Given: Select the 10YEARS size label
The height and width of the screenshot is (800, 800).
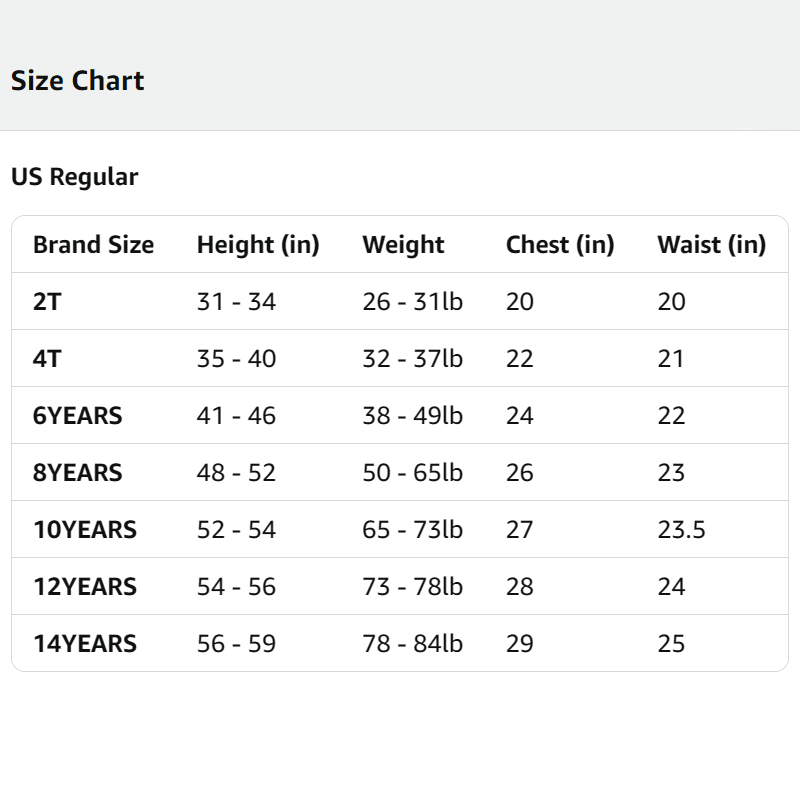Looking at the screenshot, I should [x=84, y=529].
